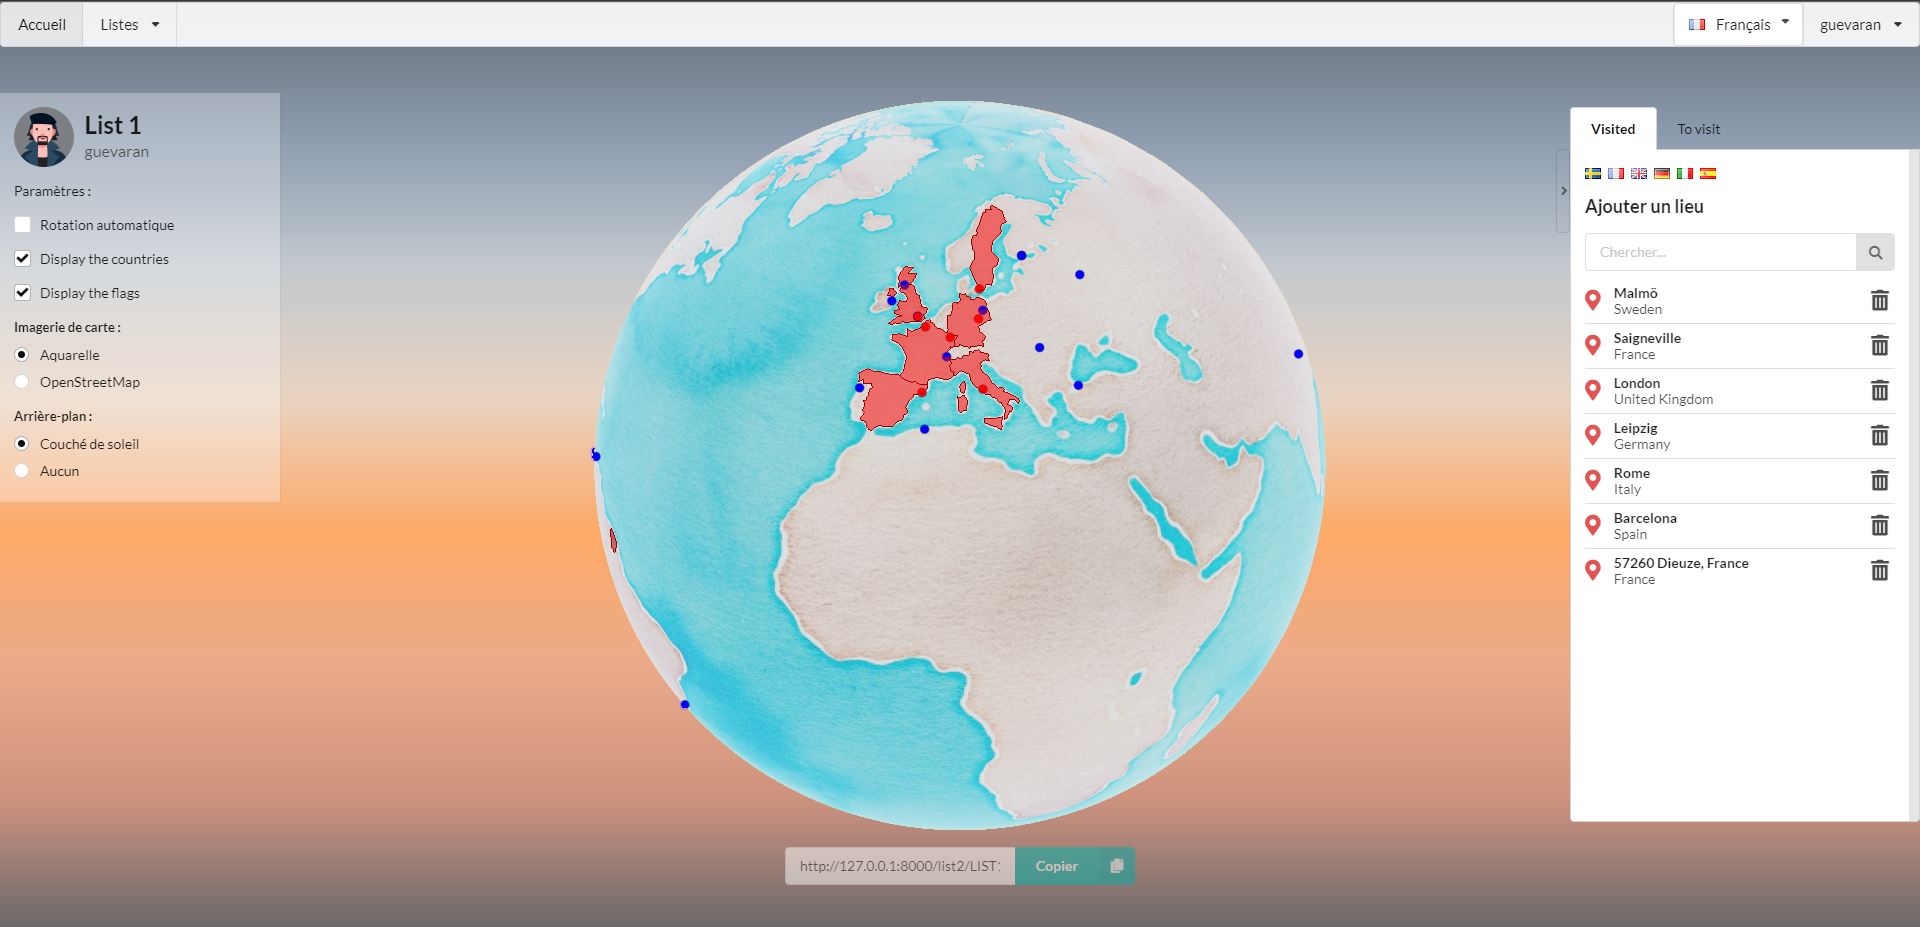This screenshot has height=927, width=1920.
Task: Uncheck Display the countries
Action: [x=23, y=259]
